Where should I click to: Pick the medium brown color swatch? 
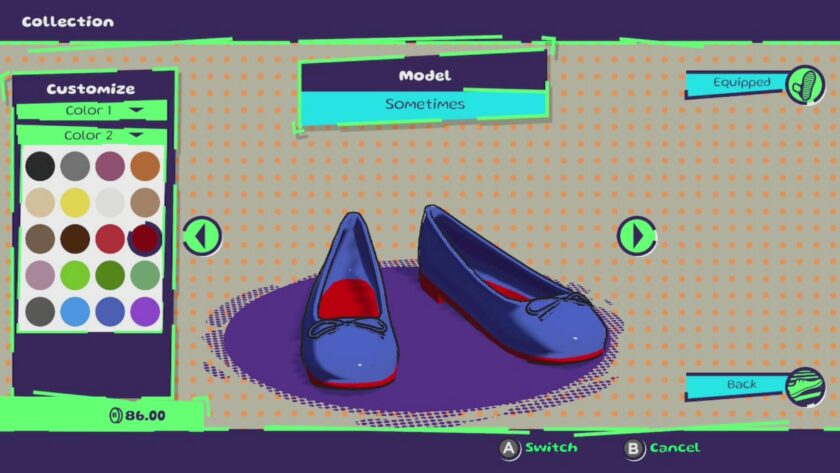[40, 238]
